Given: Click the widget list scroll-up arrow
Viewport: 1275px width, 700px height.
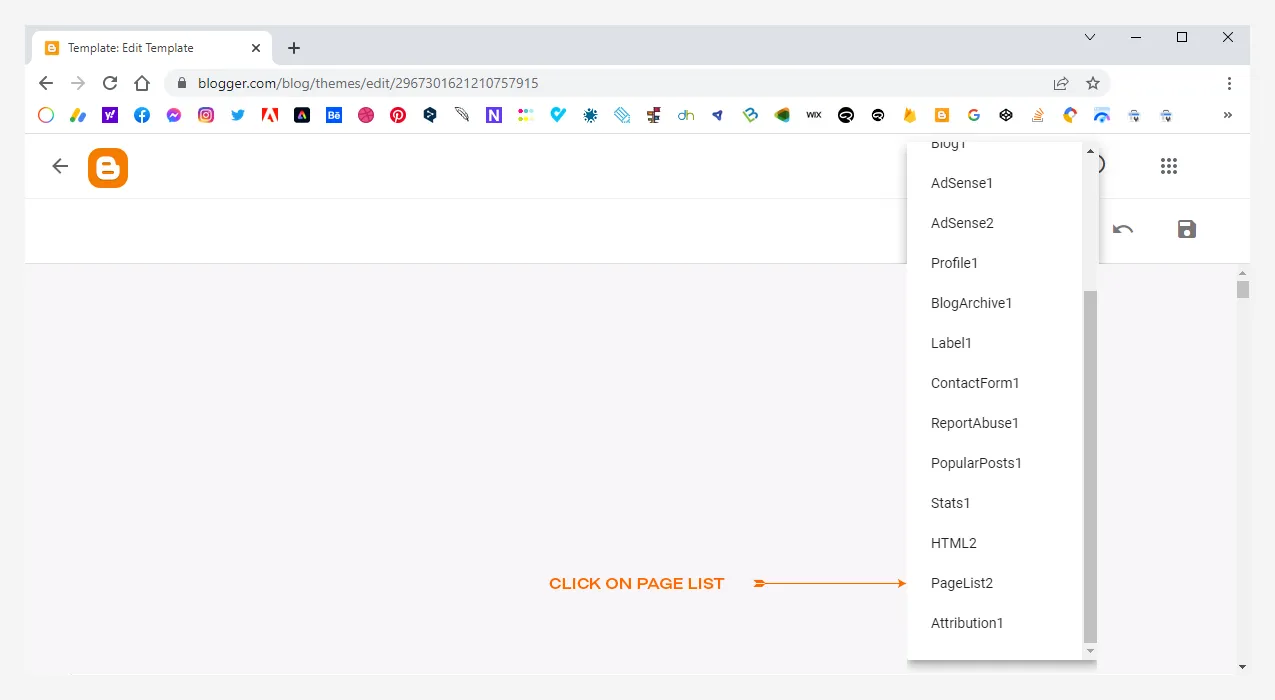Looking at the screenshot, I should point(1090,151).
